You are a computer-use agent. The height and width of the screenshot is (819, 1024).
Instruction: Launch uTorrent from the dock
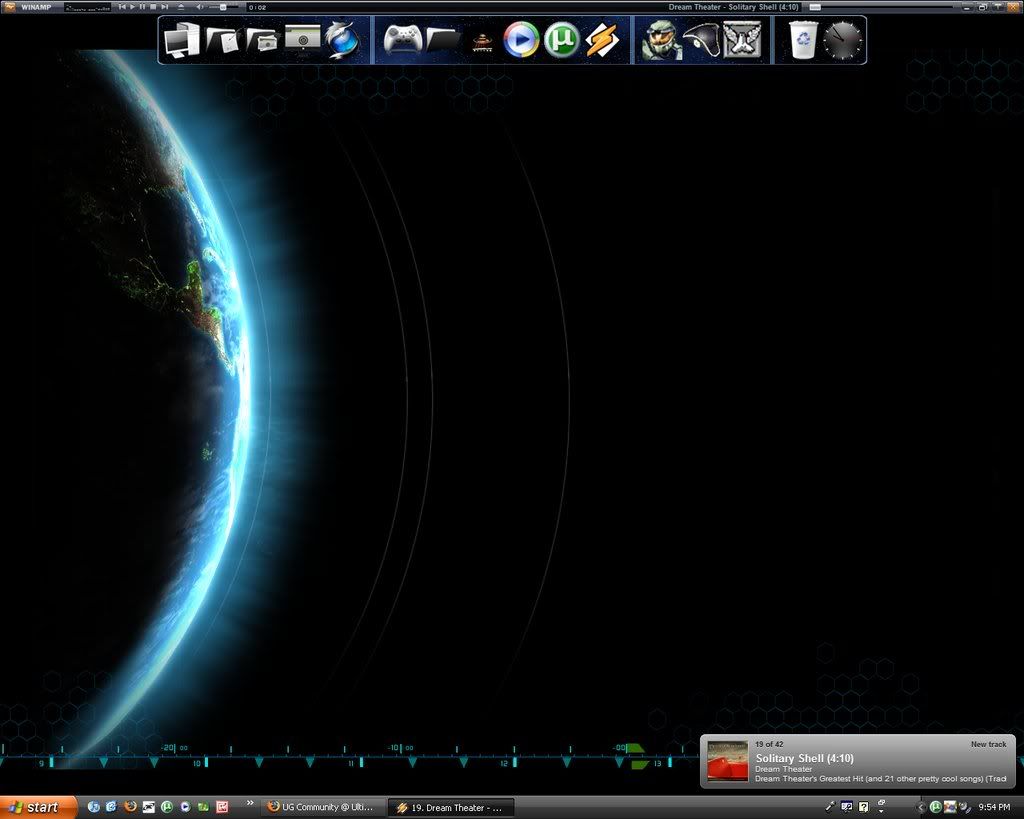562,40
